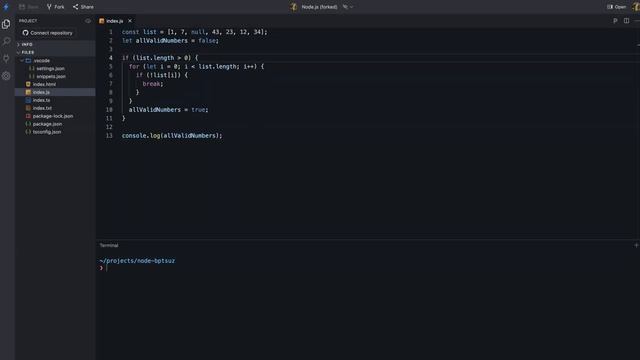Click the 'for (let i = 0' loop line
This screenshot has height=360, width=640.
[x=196, y=67]
